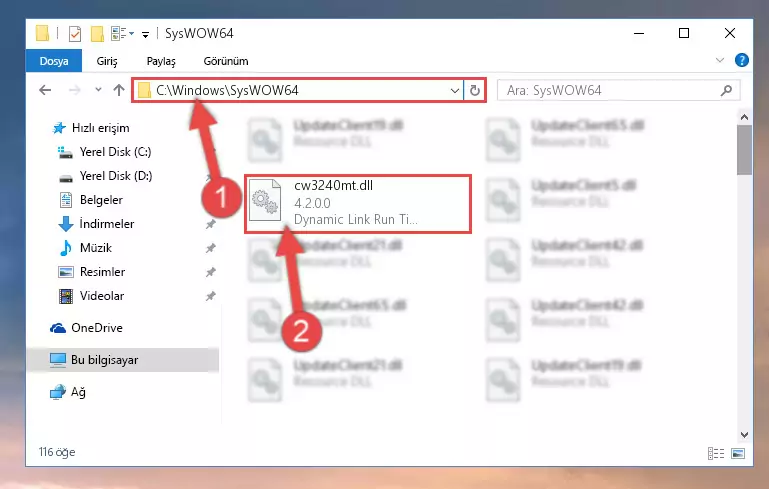This screenshot has width=769, height=489.
Task: Click the cw3240mt.dll gear file icon
Action: [265, 200]
